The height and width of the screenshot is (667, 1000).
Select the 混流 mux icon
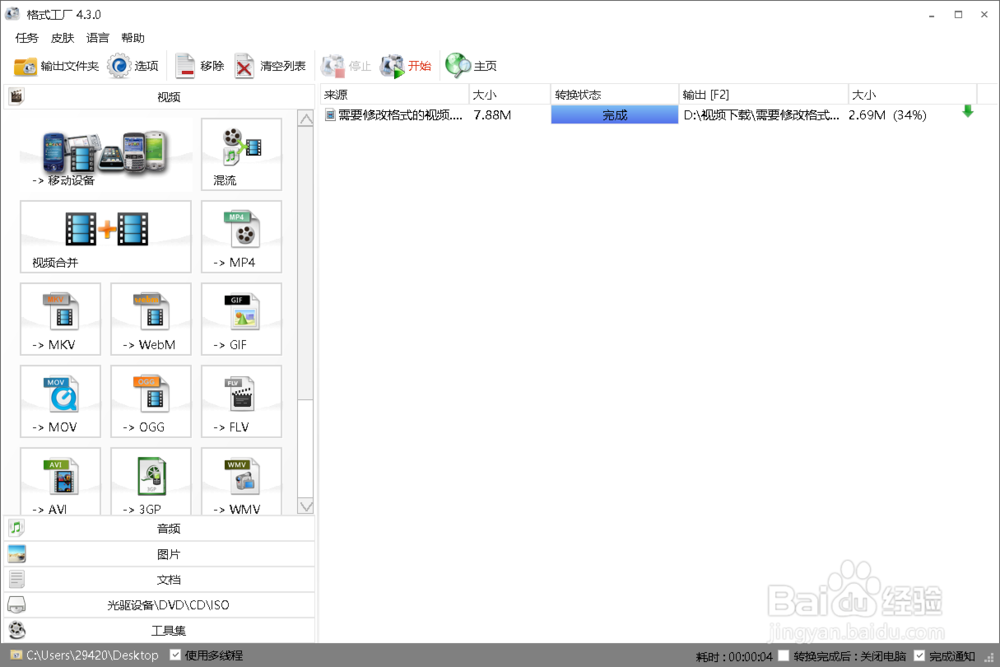pos(241,154)
